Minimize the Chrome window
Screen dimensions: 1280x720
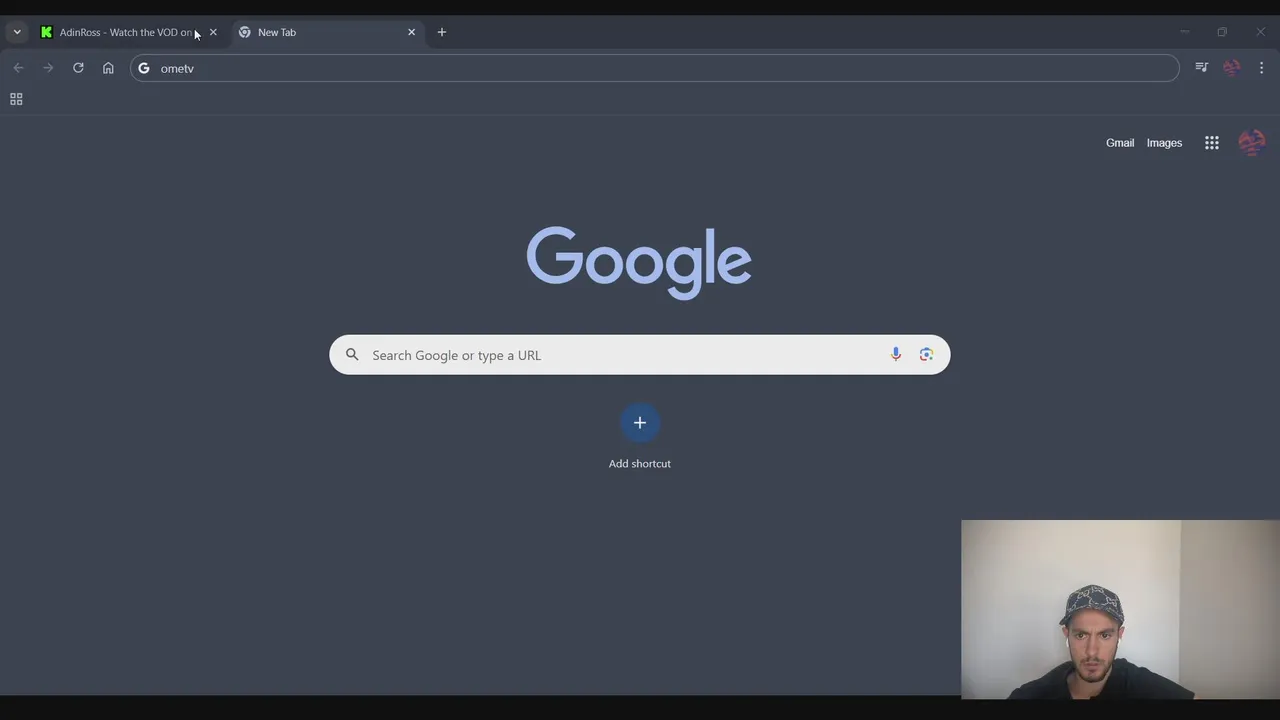click(x=1184, y=32)
